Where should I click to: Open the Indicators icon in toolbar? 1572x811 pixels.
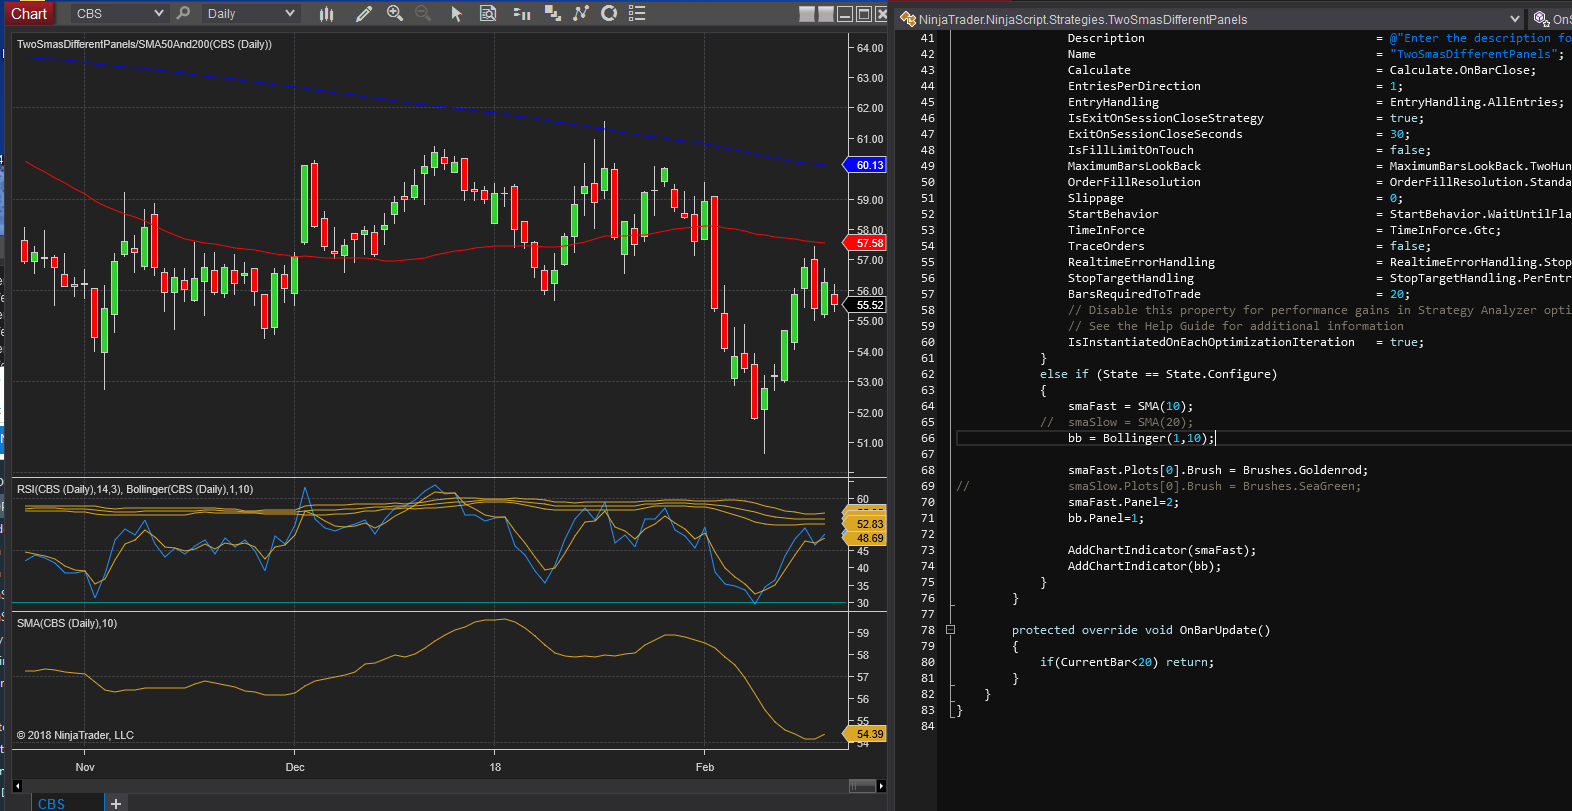pos(521,13)
